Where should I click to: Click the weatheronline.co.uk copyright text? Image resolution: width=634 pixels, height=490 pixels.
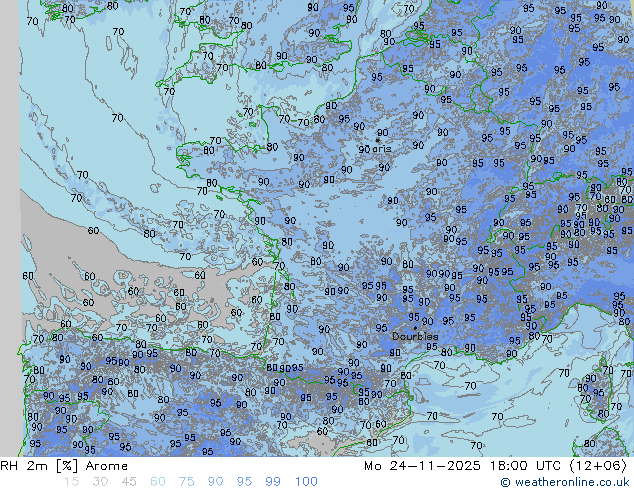tap(565, 482)
